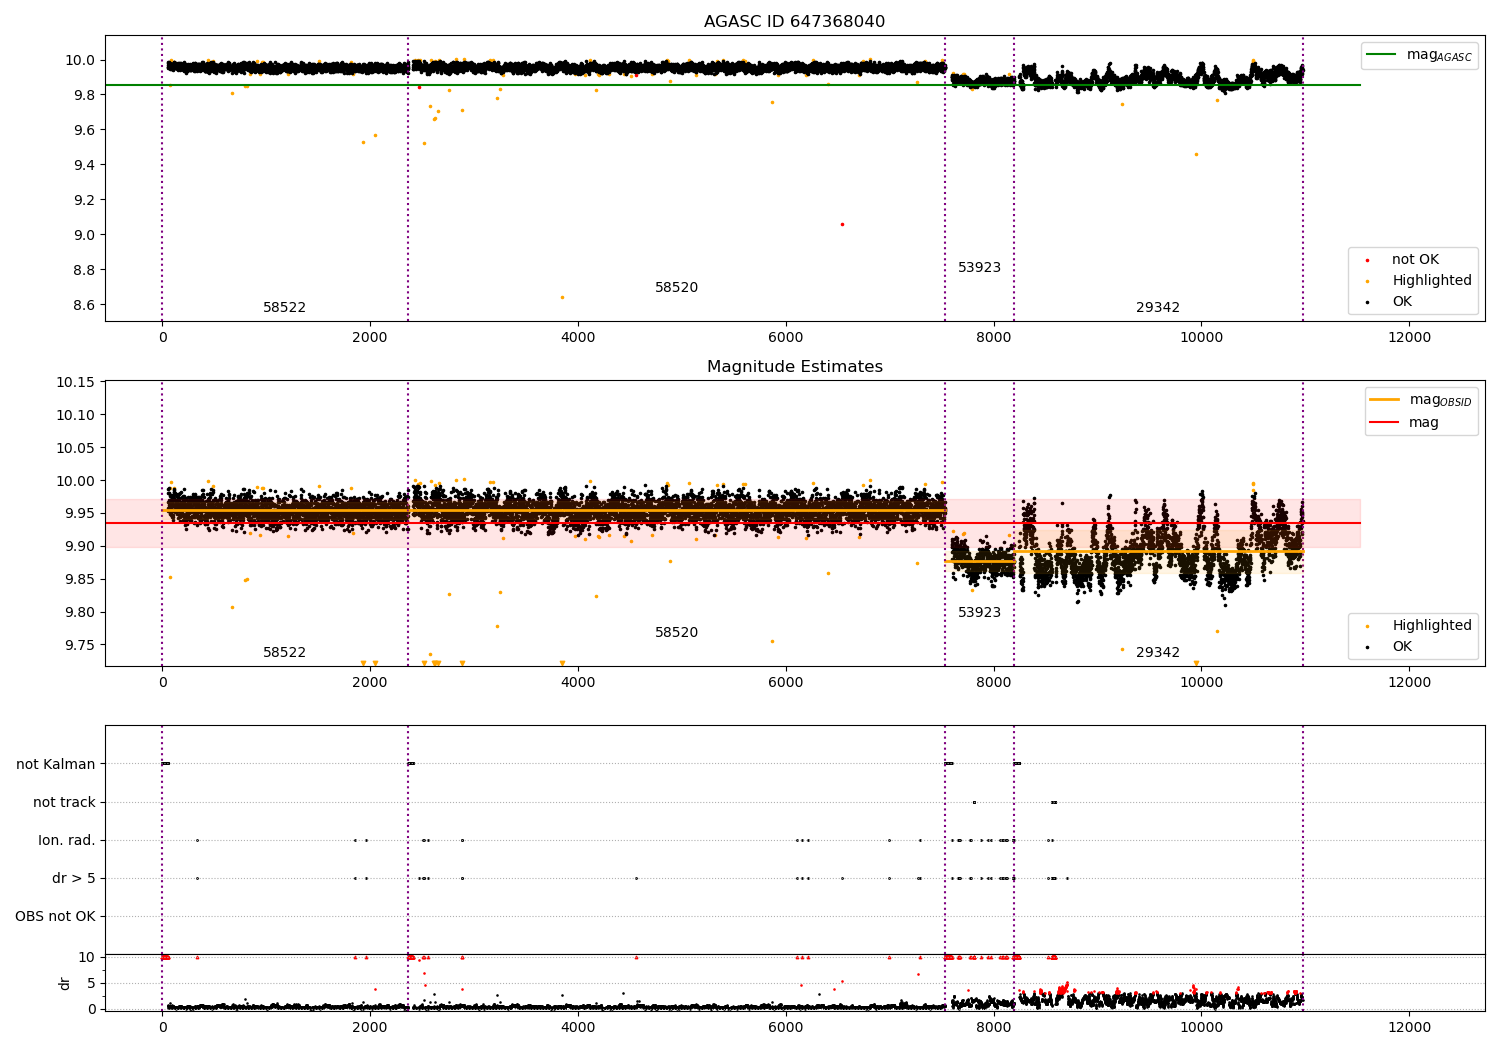Click the y-axis tick '10.15' of Magnitude Estimates
The height and width of the screenshot is (1050, 1500).
click(x=76, y=383)
